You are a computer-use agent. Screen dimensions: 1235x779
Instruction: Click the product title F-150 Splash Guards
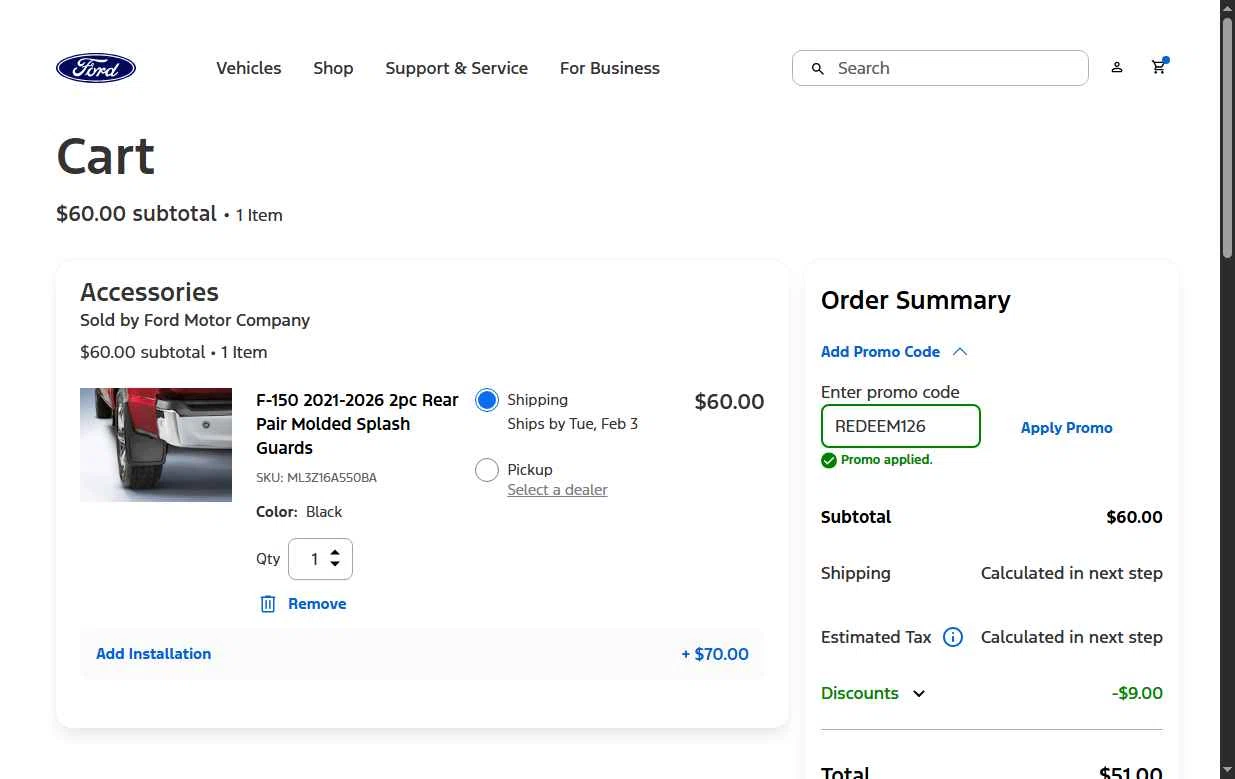[357, 424]
